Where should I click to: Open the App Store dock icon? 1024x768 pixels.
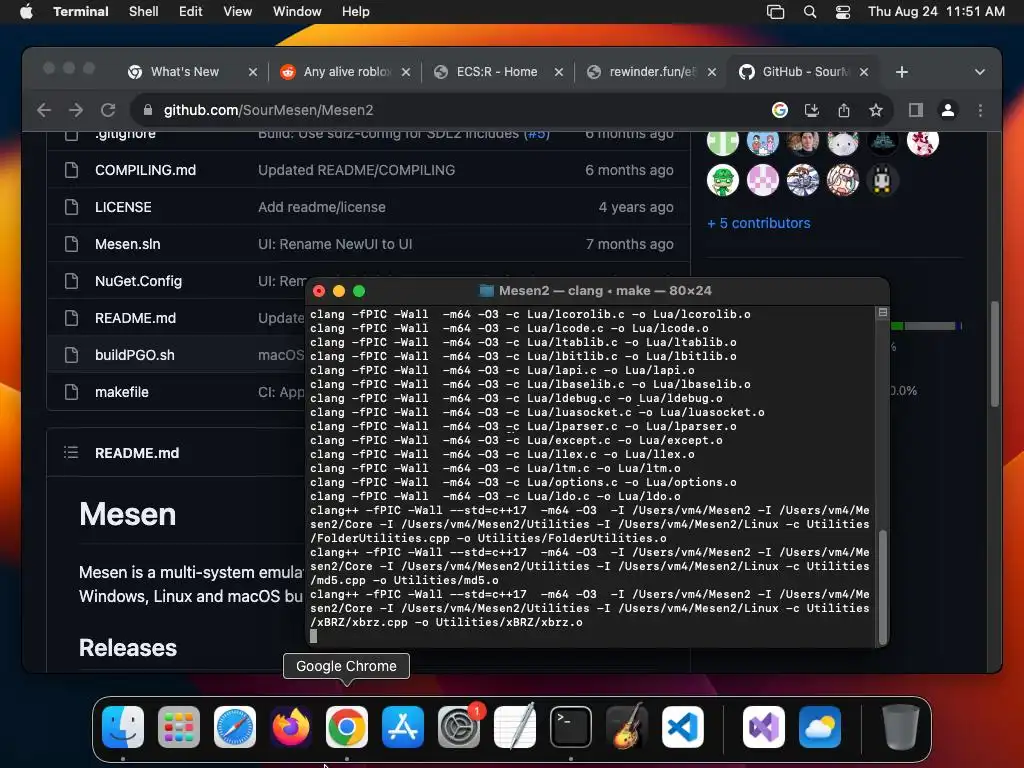(x=403, y=727)
